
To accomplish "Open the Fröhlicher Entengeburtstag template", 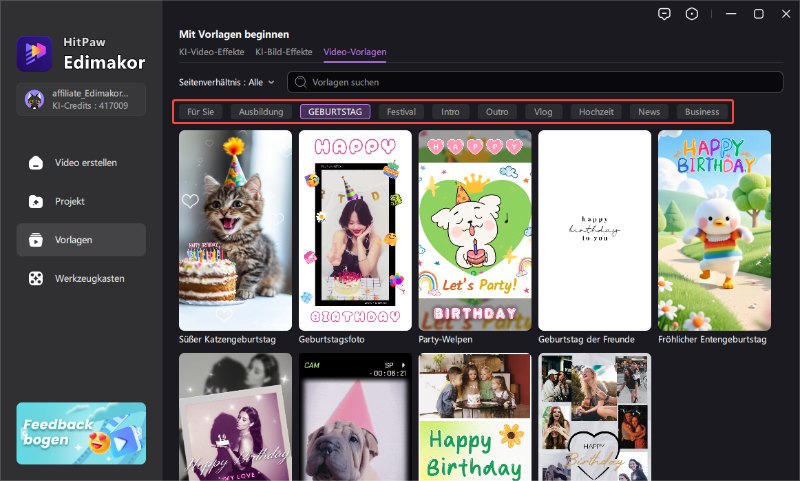I will point(714,230).
